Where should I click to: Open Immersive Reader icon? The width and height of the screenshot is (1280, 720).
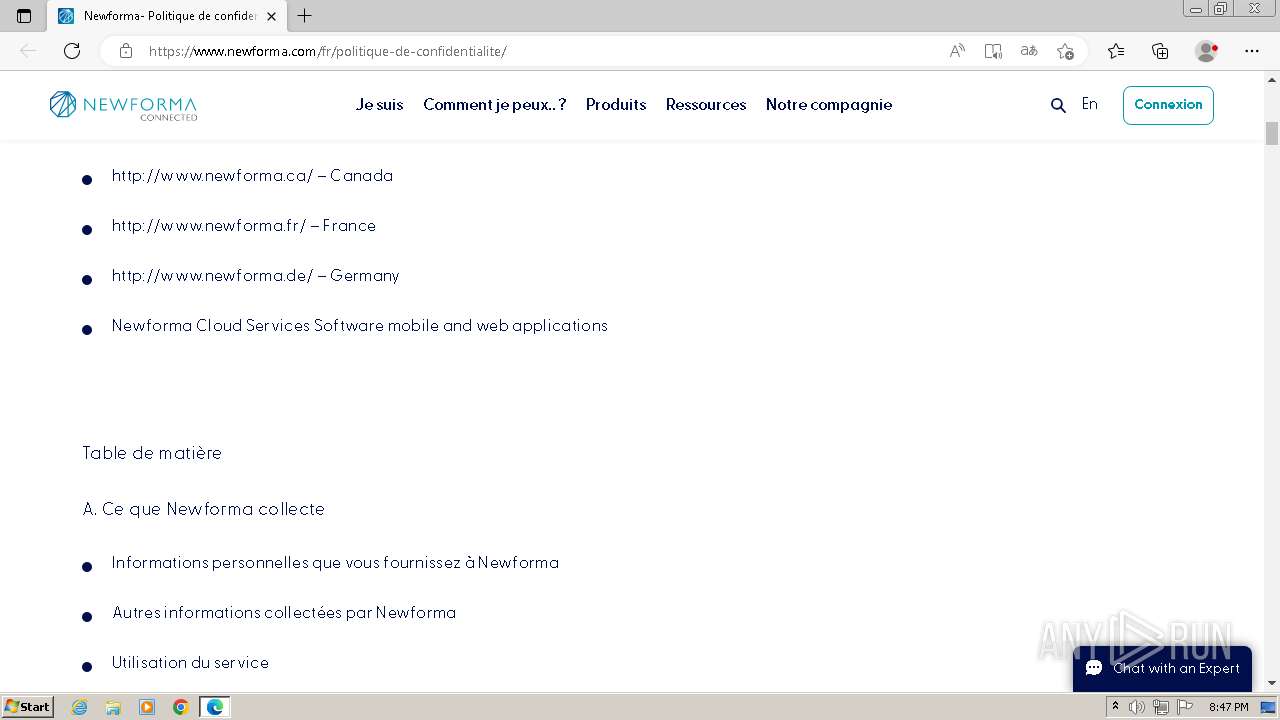pyautogui.click(x=993, y=51)
